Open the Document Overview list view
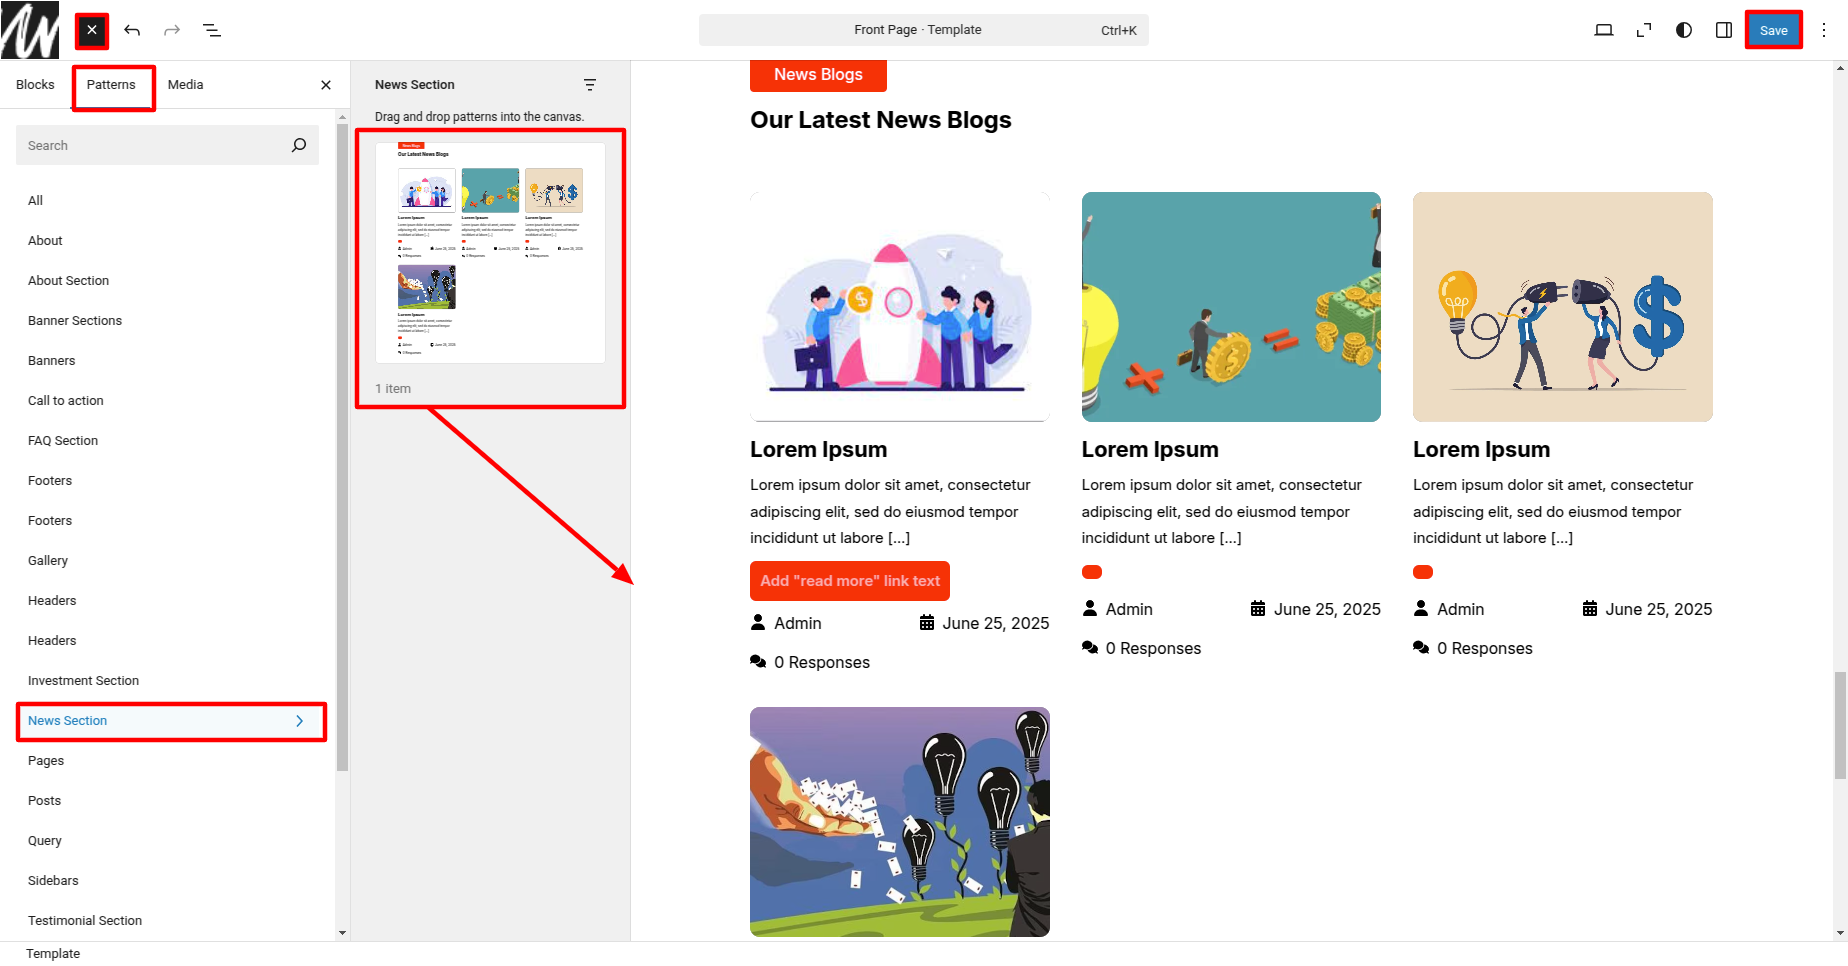 [x=212, y=30]
